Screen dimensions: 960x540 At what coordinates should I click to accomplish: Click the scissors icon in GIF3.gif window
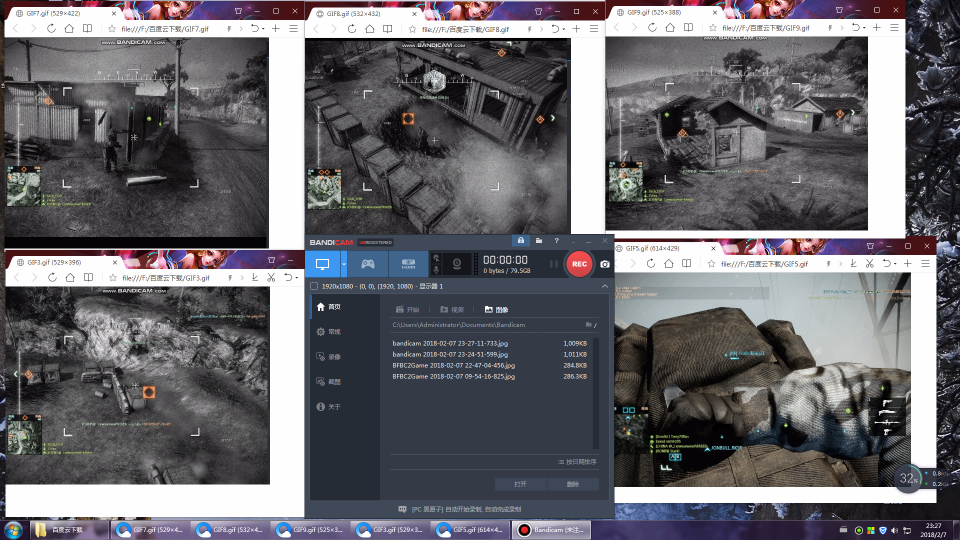click(x=271, y=278)
